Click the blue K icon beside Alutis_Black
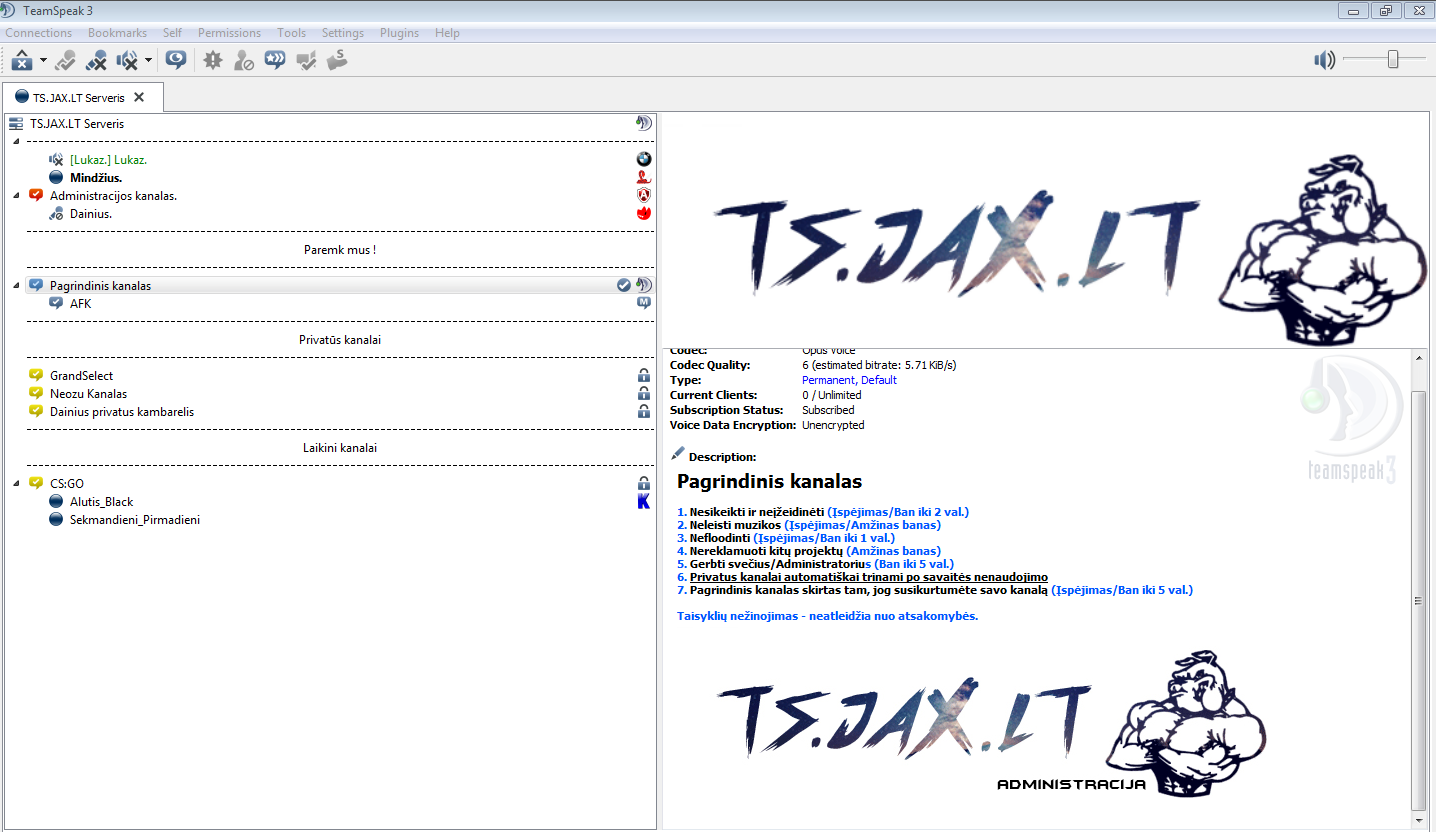This screenshot has width=1436, height=832. (x=644, y=502)
